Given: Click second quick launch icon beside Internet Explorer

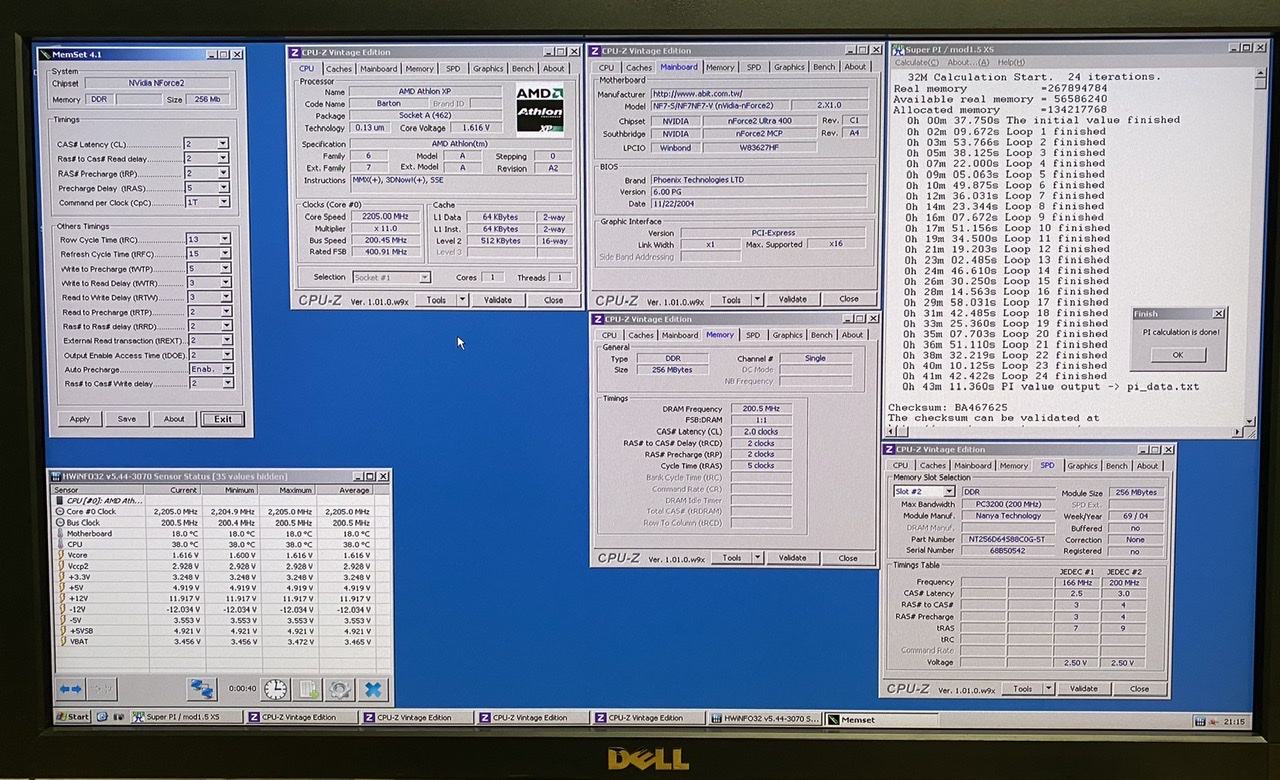Looking at the screenshot, I should point(119,717).
